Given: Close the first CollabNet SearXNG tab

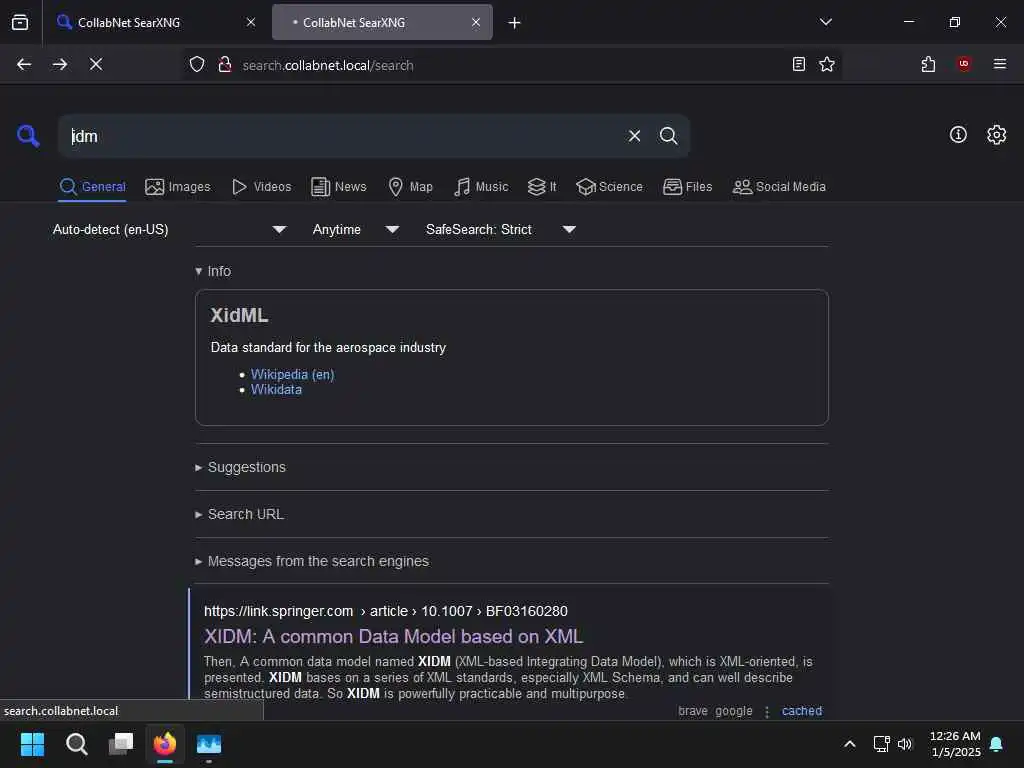Looking at the screenshot, I should (x=251, y=22).
